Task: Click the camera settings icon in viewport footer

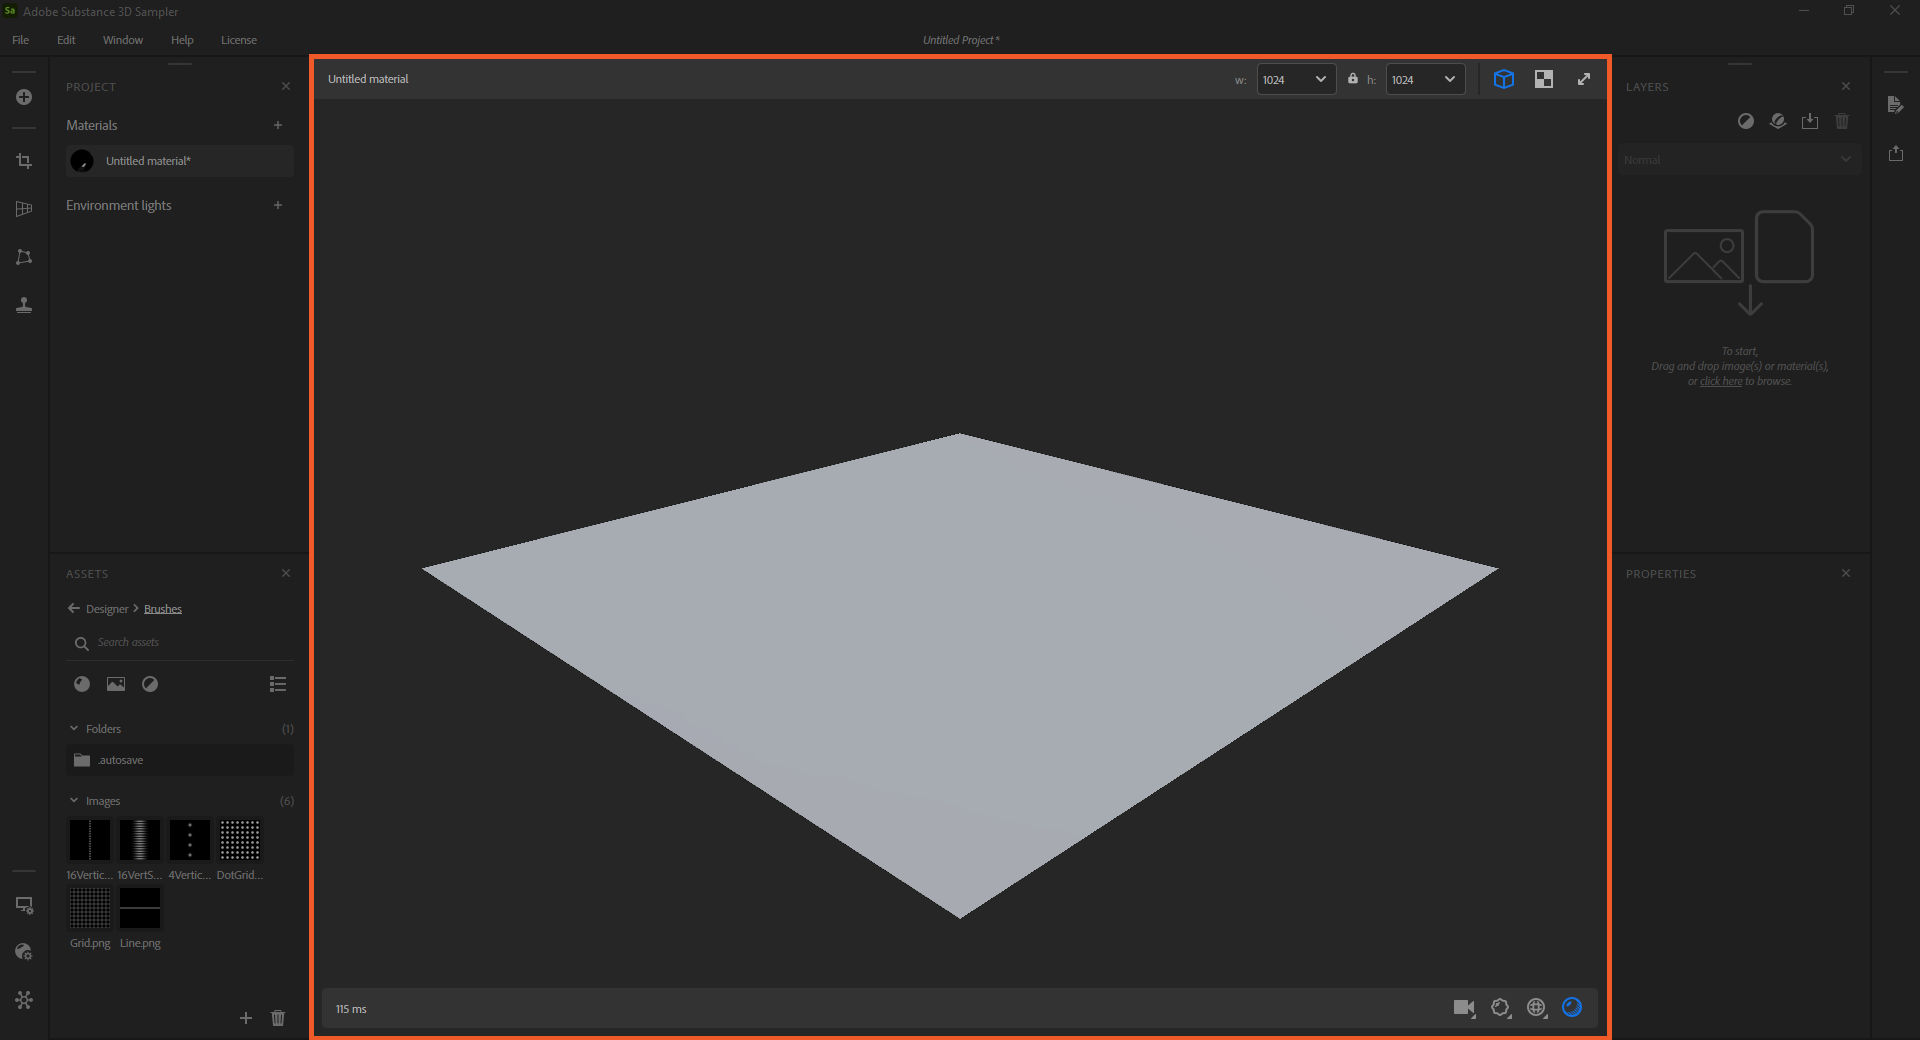Action: coord(1464,1008)
